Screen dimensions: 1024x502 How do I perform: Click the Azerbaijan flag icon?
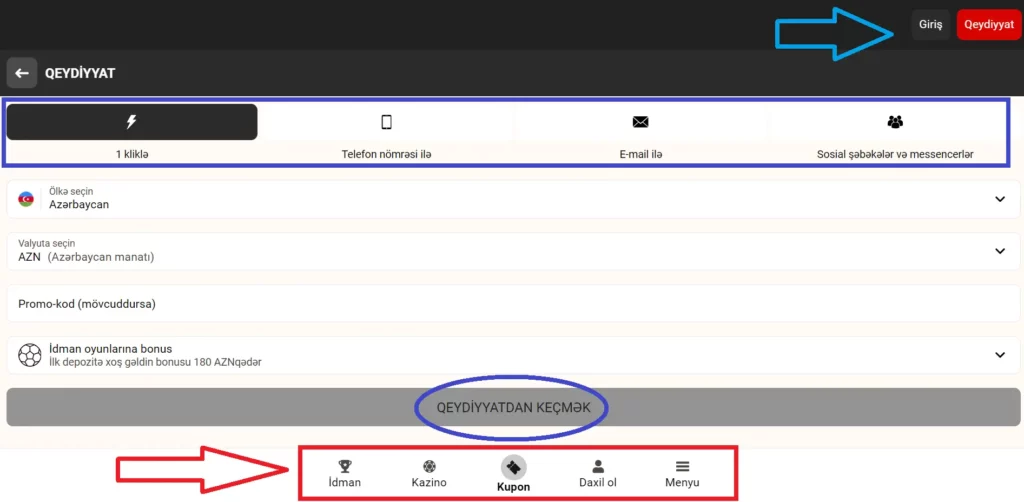click(x=26, y=198)
